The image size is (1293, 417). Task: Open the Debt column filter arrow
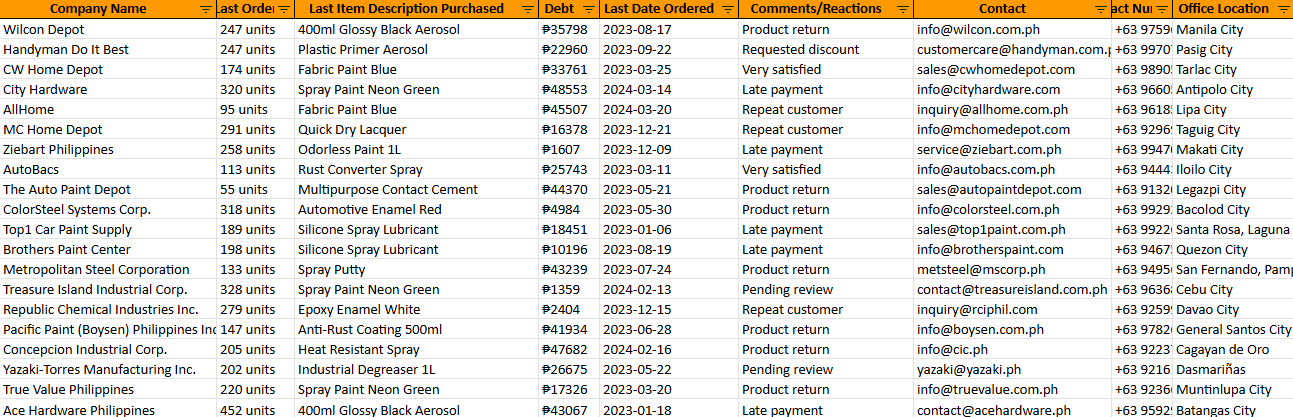pos(590,9)
